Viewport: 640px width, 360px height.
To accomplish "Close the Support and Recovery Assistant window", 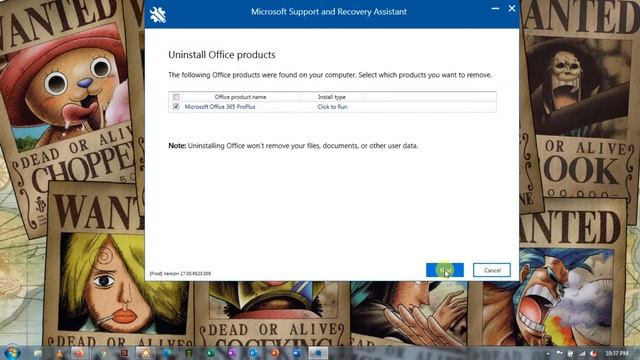I will tap(512, 9).
